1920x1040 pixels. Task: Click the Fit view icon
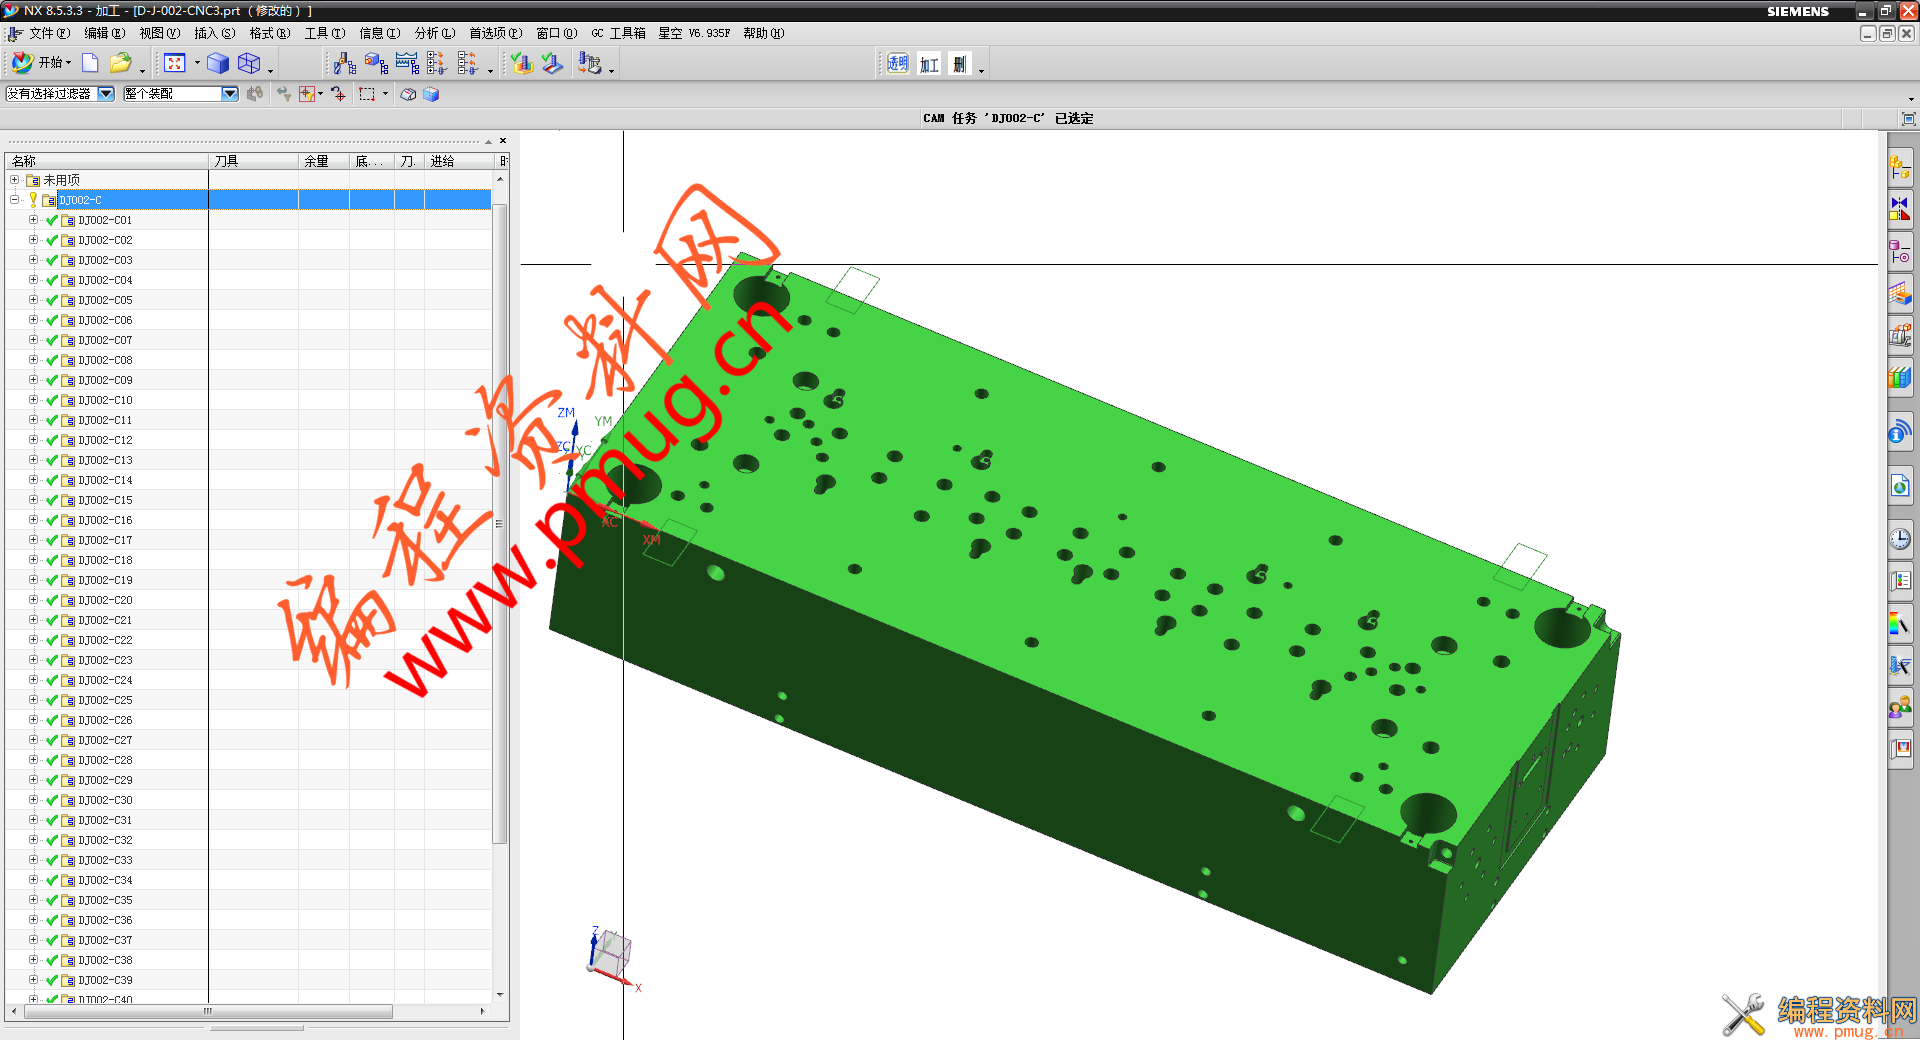[x=175, y=63]
